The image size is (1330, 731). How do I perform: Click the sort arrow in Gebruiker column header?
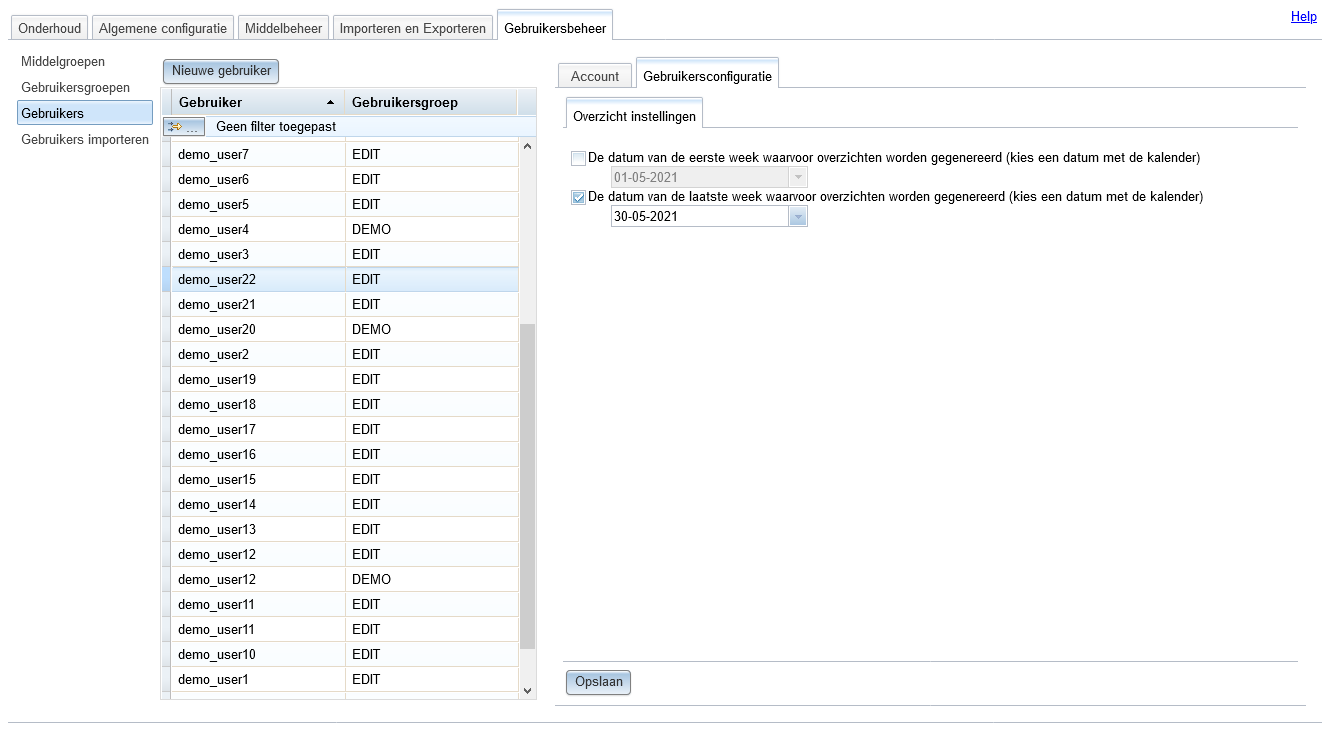(x=331, y=103)
